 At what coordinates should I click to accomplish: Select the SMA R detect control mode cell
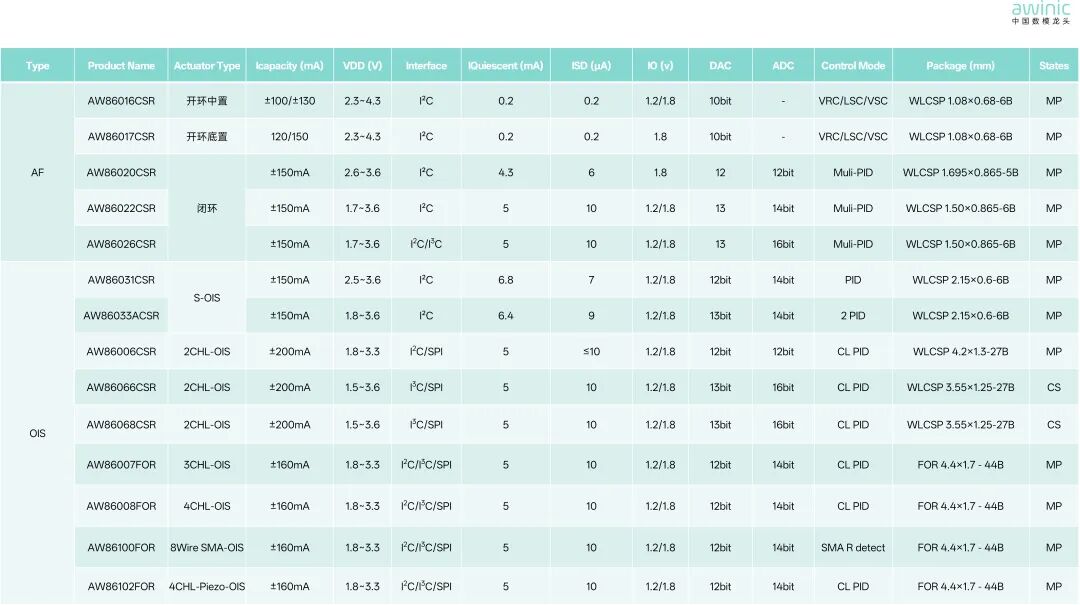click(853, 548)
